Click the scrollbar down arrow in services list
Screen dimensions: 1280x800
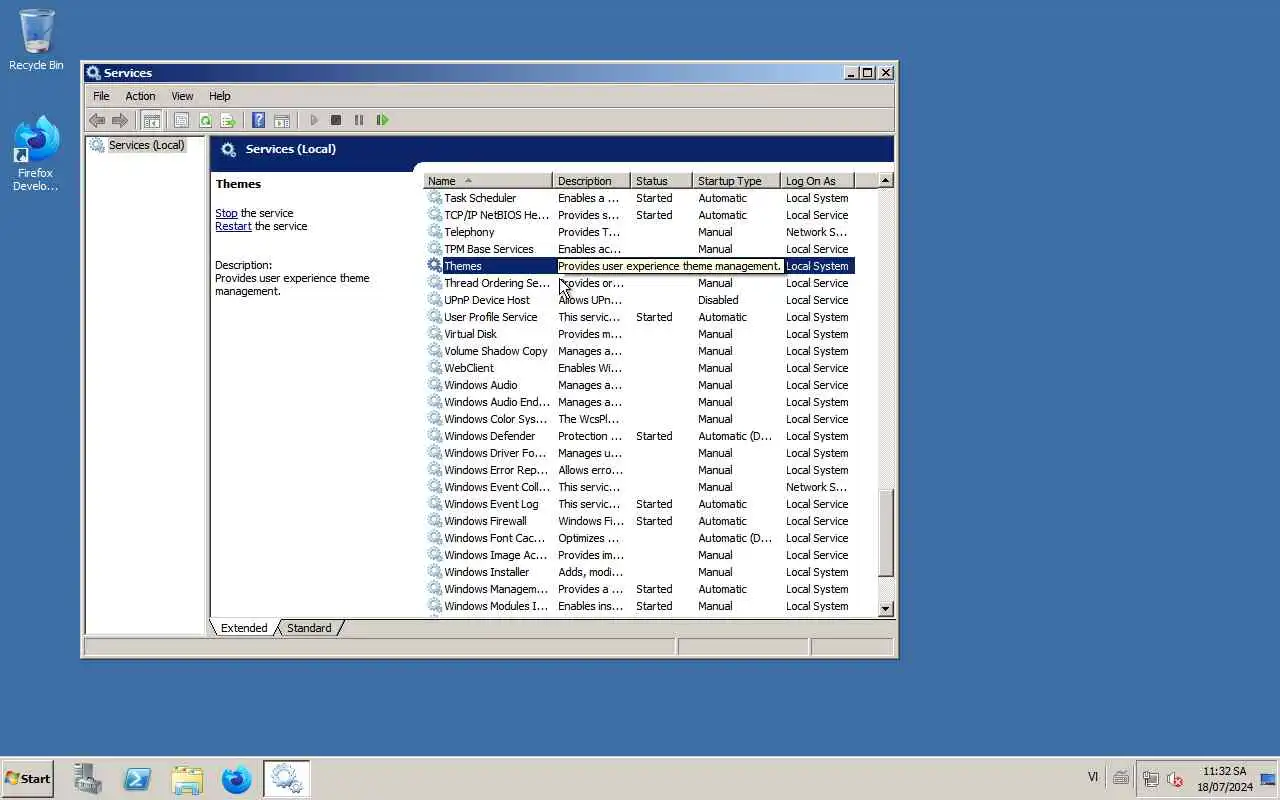click(x=885, y=609)
